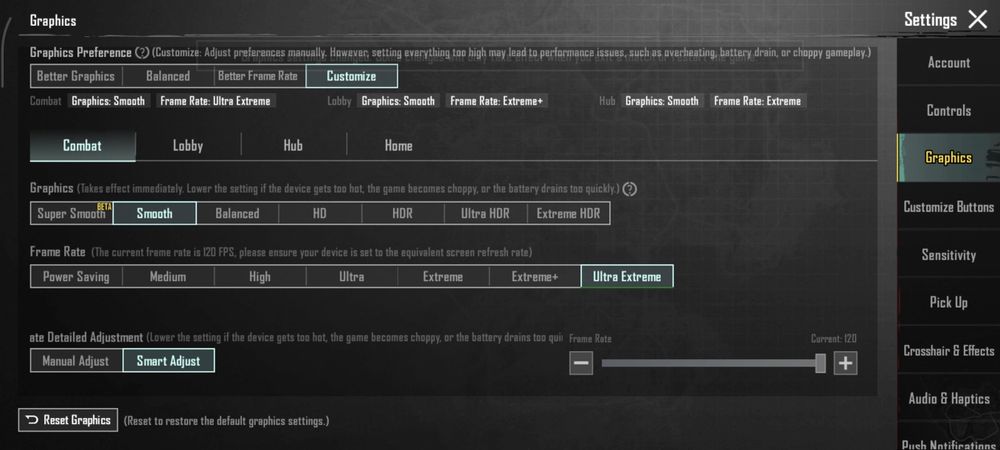Decrease frame rate with minus button
The image size is (1000, 450).
tap(581, 363)
